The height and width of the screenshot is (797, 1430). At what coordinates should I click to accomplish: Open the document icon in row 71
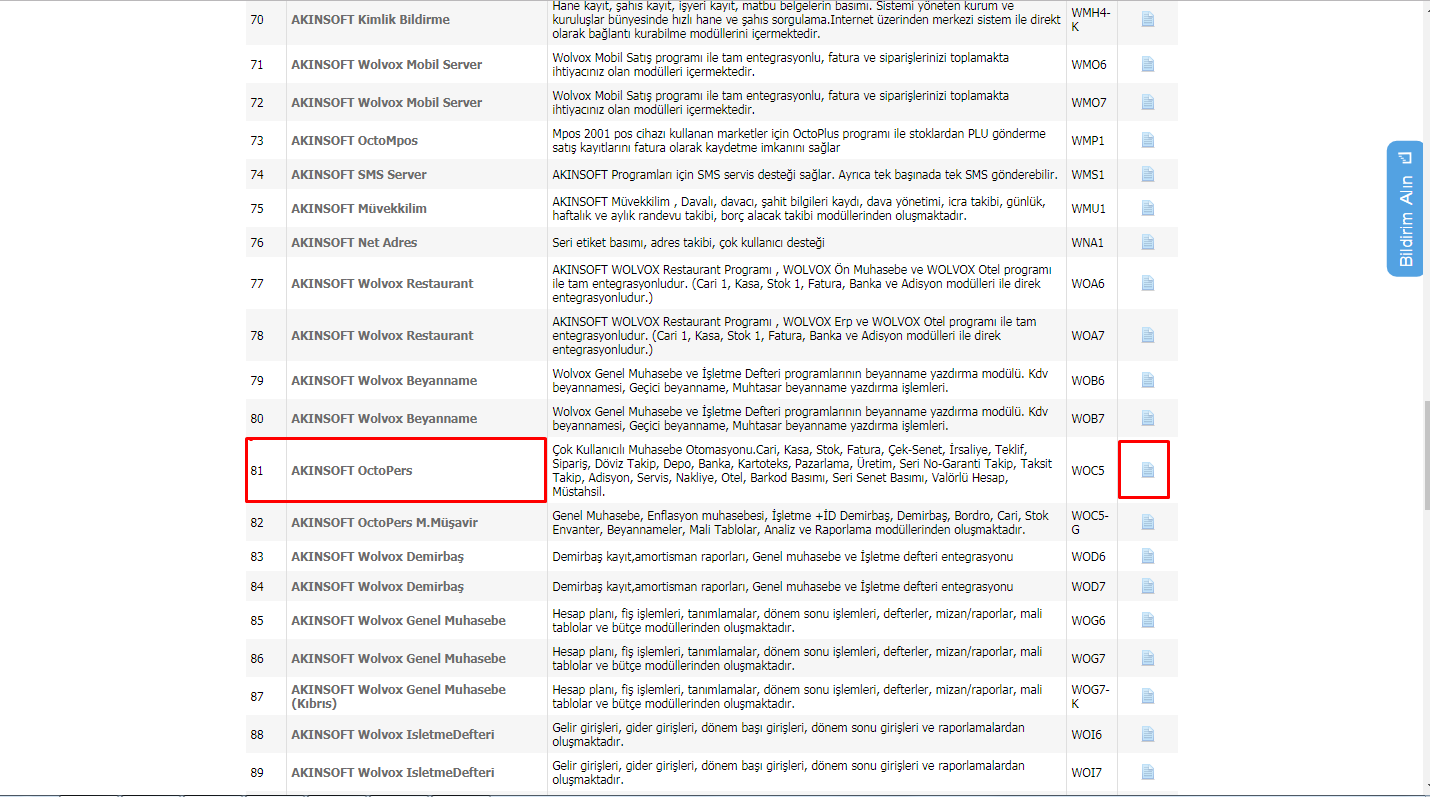1147,64
